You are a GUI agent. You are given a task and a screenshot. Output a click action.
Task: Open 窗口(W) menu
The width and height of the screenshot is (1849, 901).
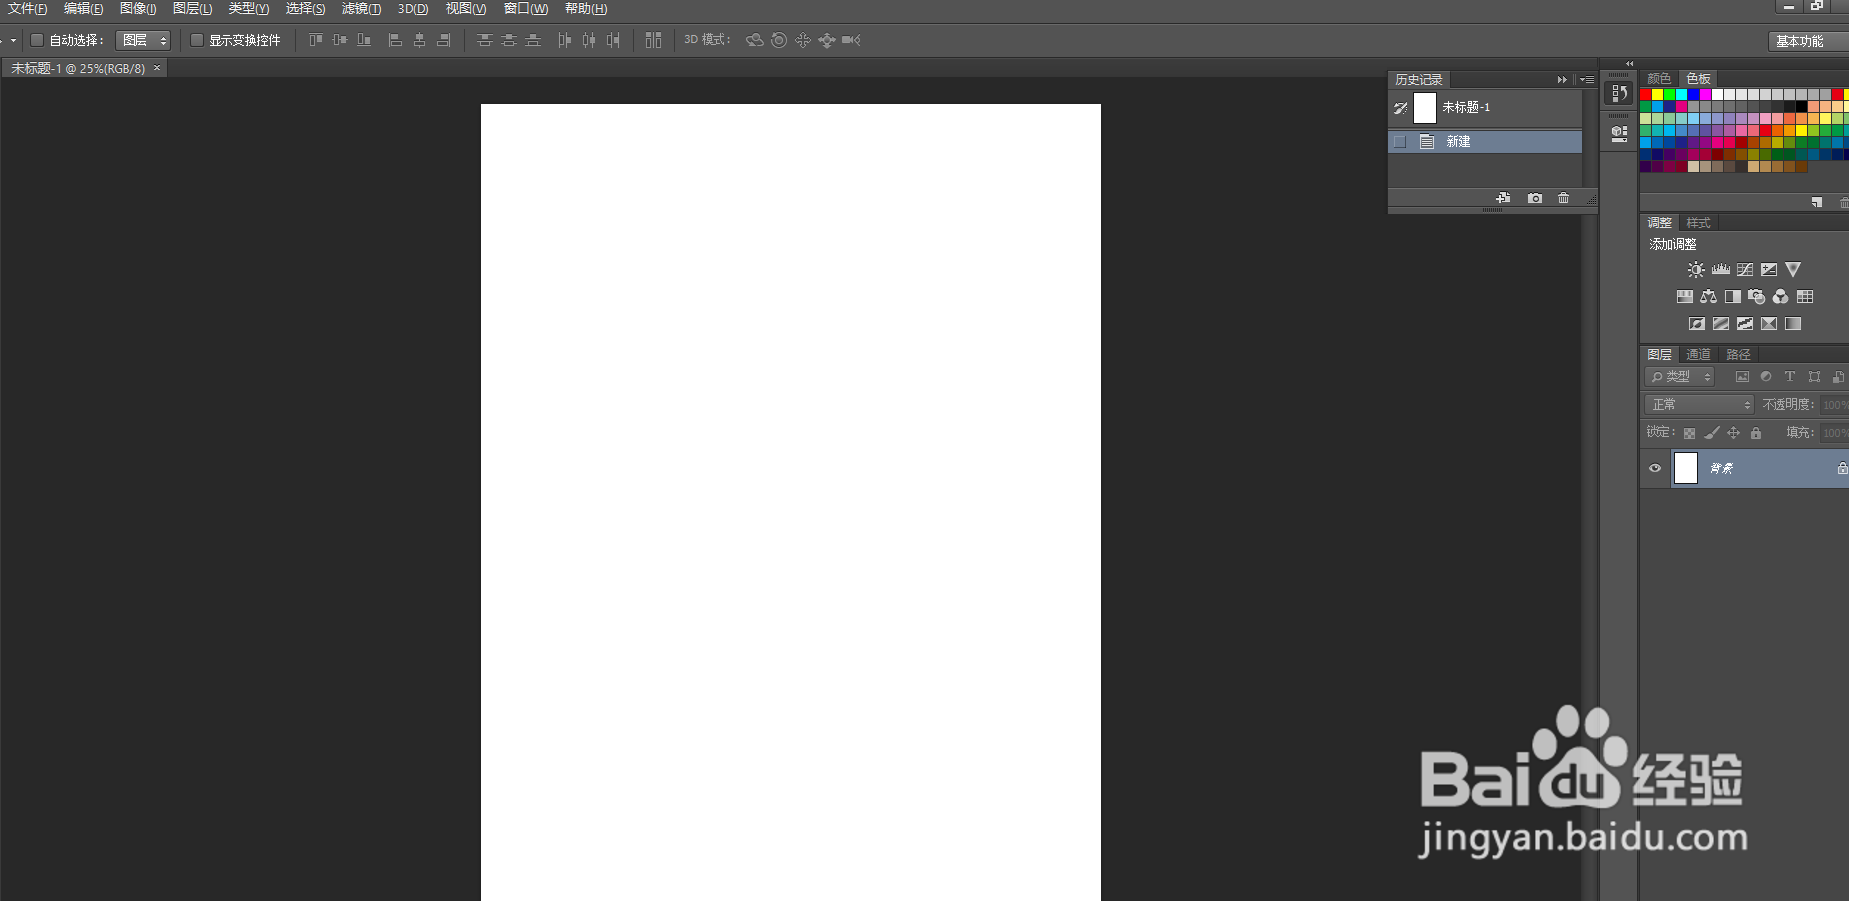click(x=526, y=9)
